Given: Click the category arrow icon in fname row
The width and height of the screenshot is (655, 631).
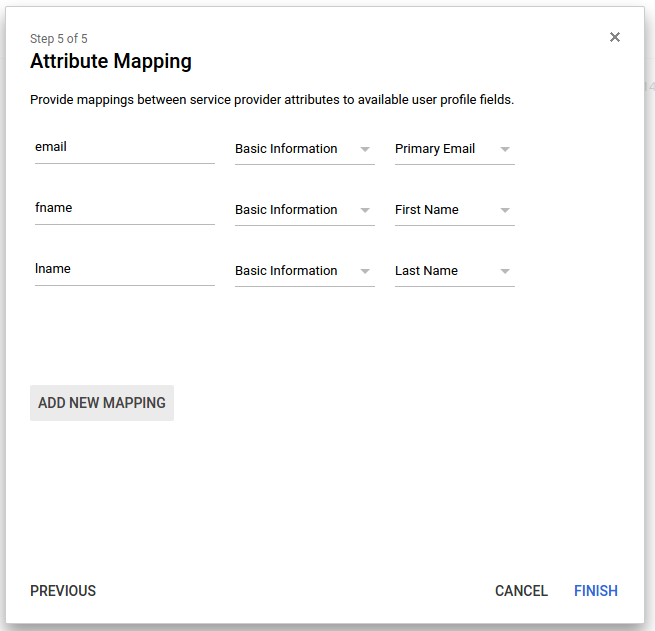Looking at the screenshot, I should pyautogui.click(x=365, y=211).
